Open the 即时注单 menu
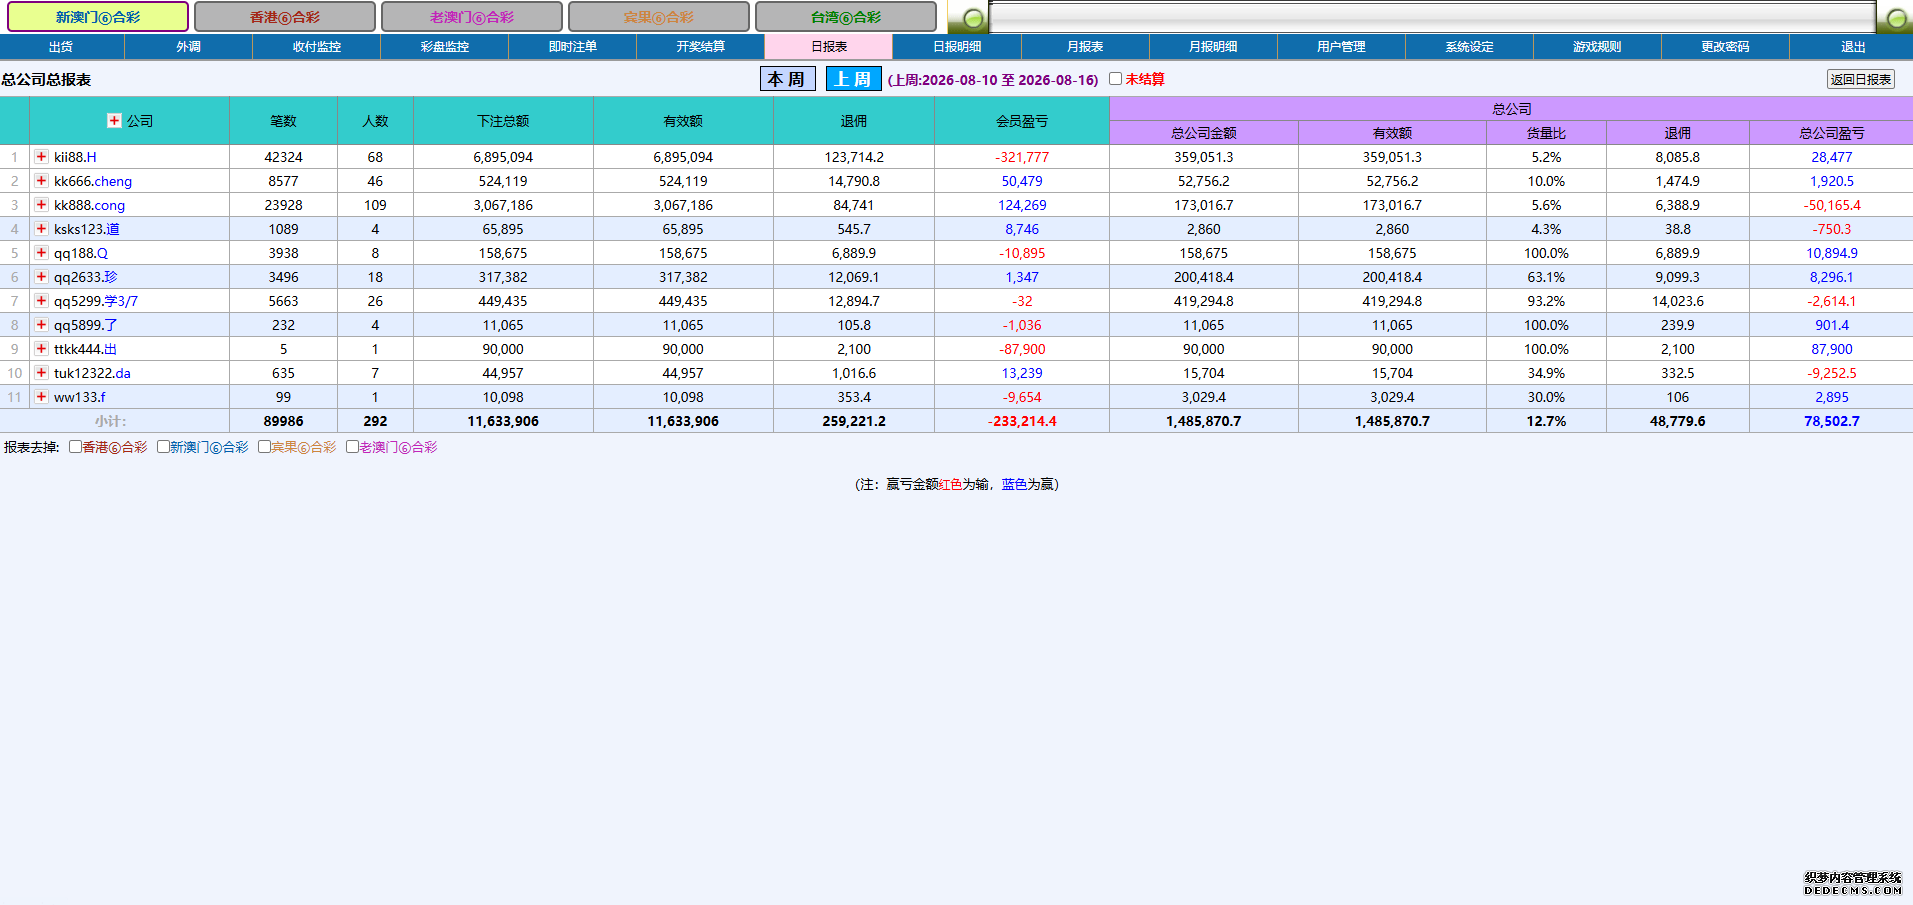This screenshot has width=1913, height=905. coord(573,47)
